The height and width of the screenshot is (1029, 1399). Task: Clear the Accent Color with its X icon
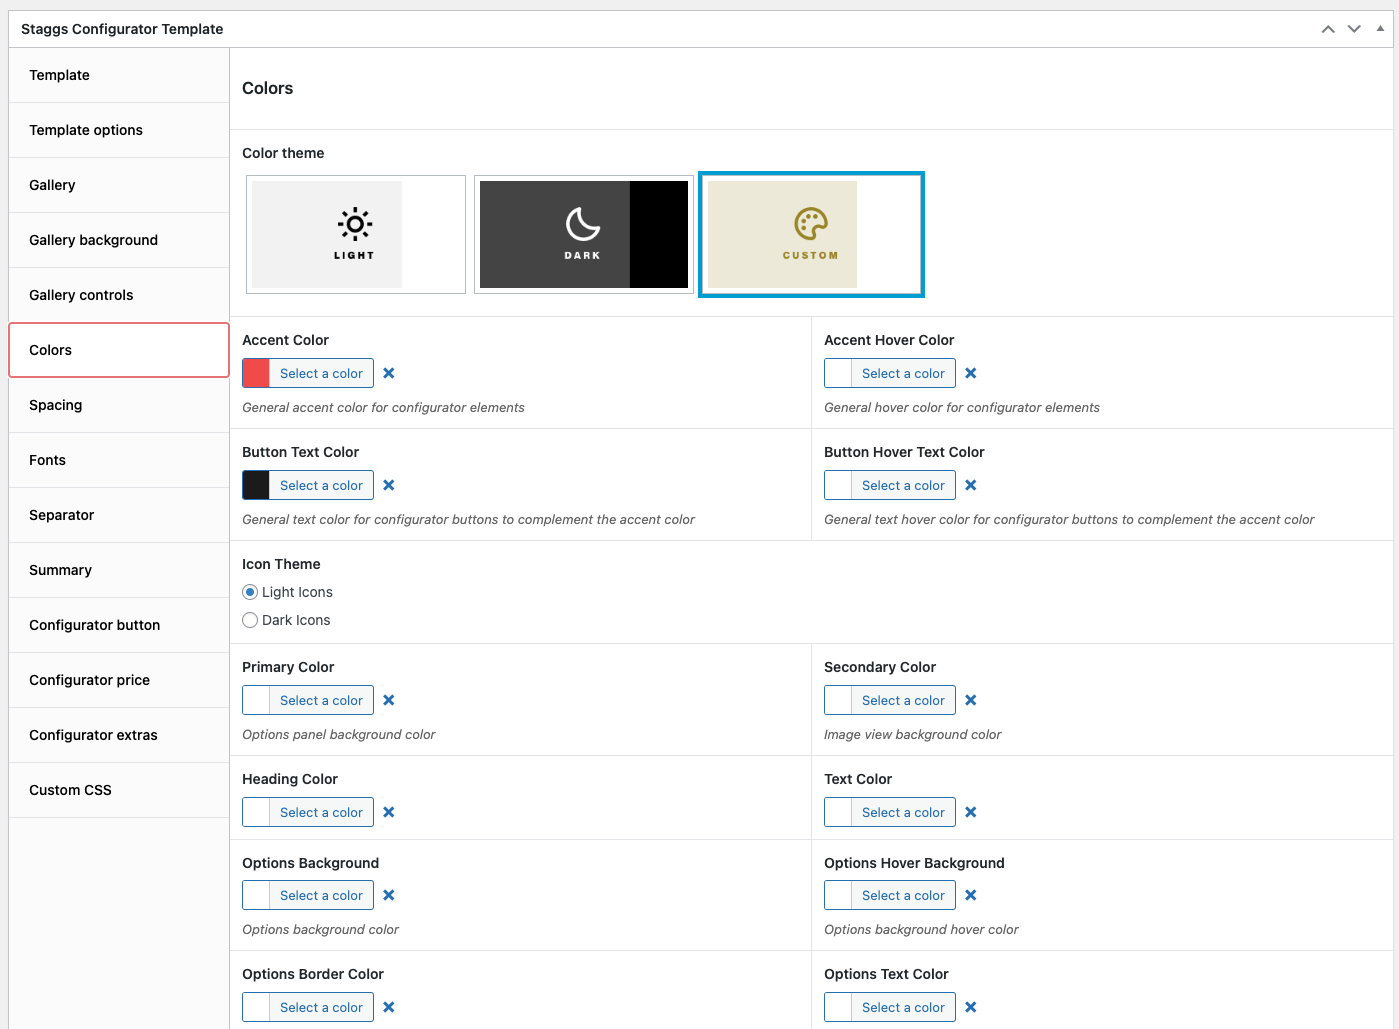click(389, 373)
